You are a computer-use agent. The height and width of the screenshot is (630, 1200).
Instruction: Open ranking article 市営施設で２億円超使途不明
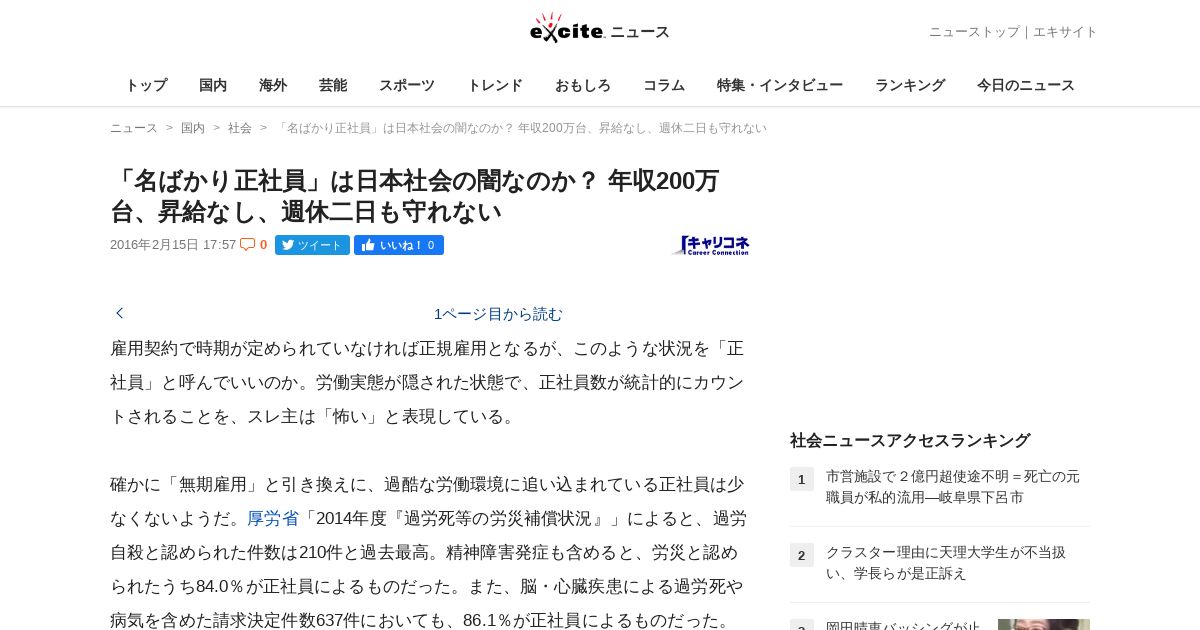pos(953,487)
